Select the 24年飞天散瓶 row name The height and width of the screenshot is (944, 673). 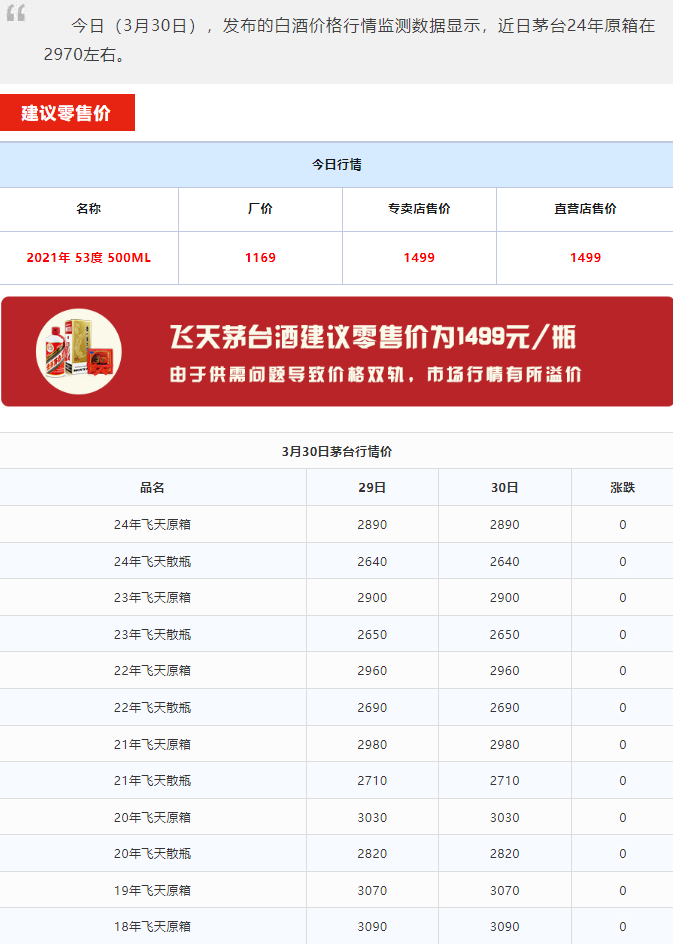(x=152, y=562)
